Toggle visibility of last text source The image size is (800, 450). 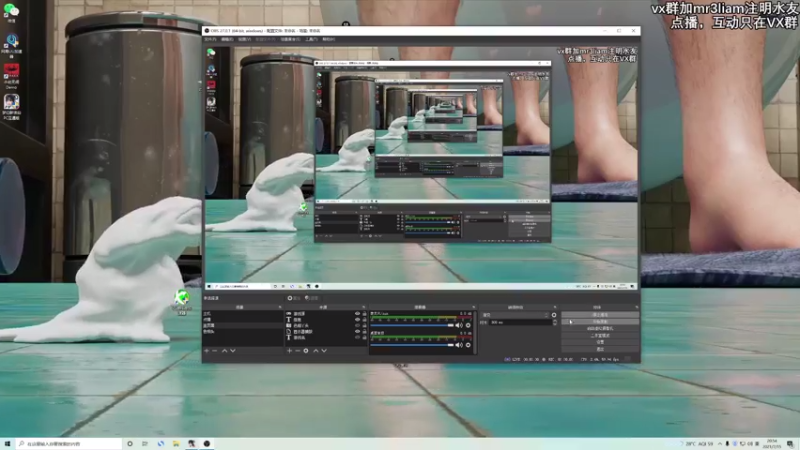click(x=357, y=338)
